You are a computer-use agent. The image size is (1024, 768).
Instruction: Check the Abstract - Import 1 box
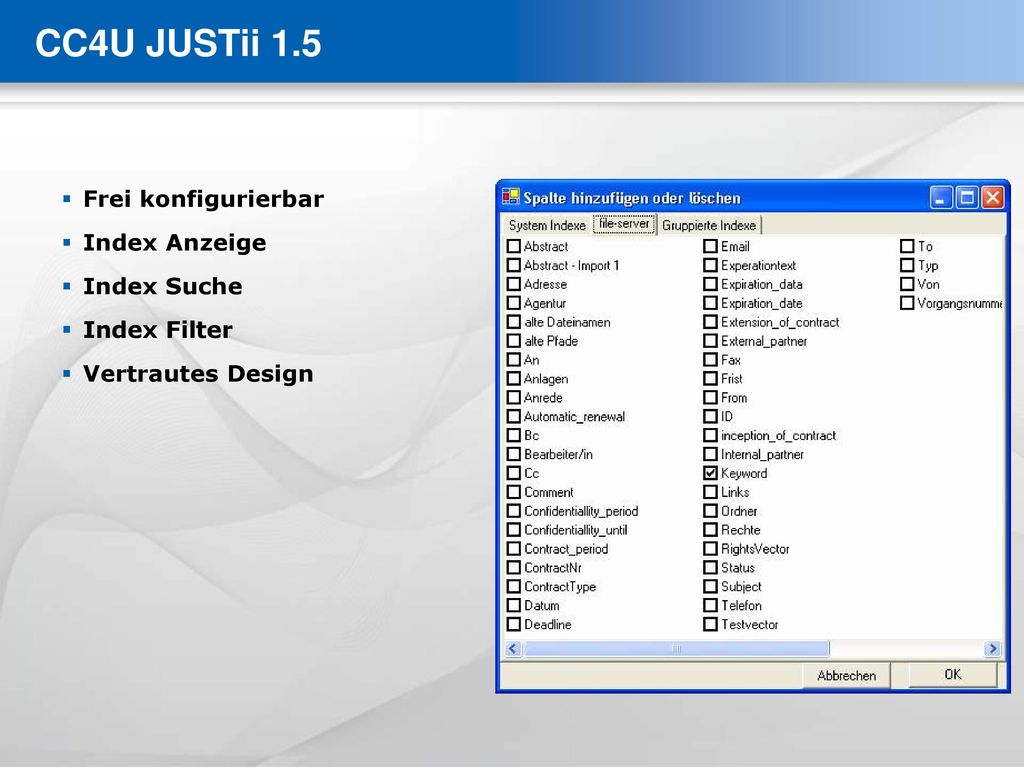tap(514, 265)
